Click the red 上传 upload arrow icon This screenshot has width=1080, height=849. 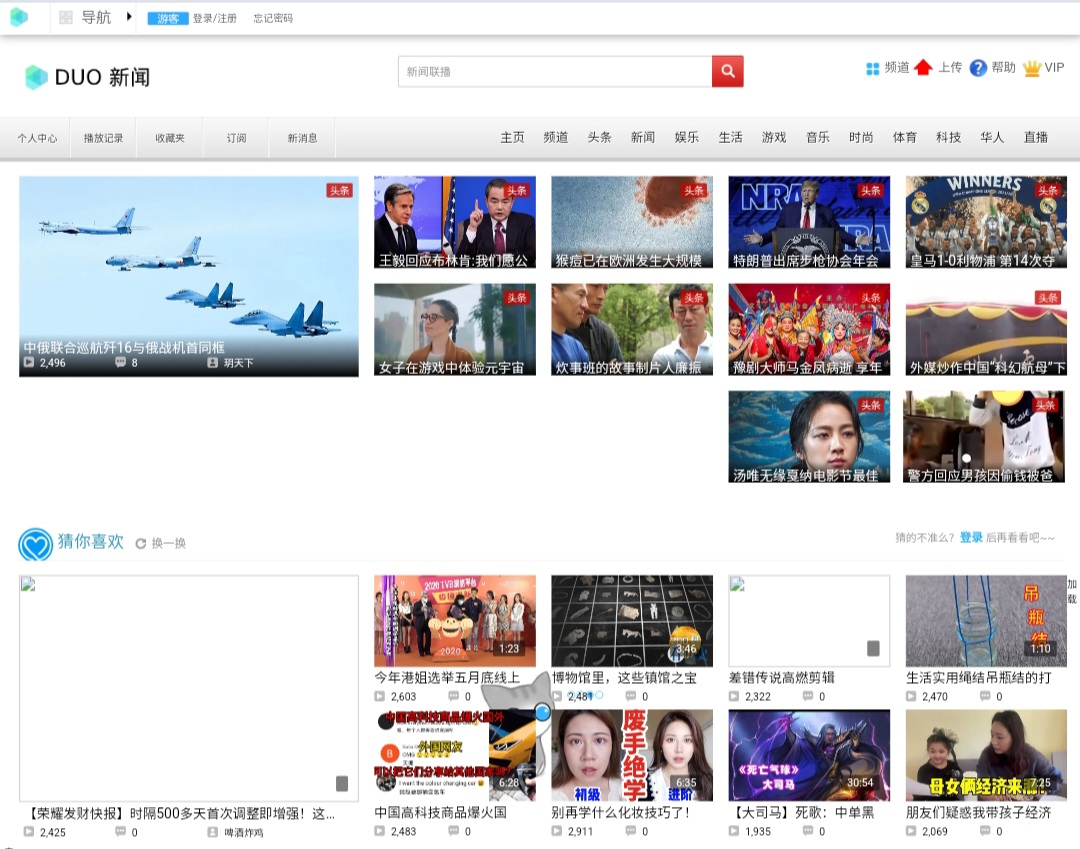(923, 67)
